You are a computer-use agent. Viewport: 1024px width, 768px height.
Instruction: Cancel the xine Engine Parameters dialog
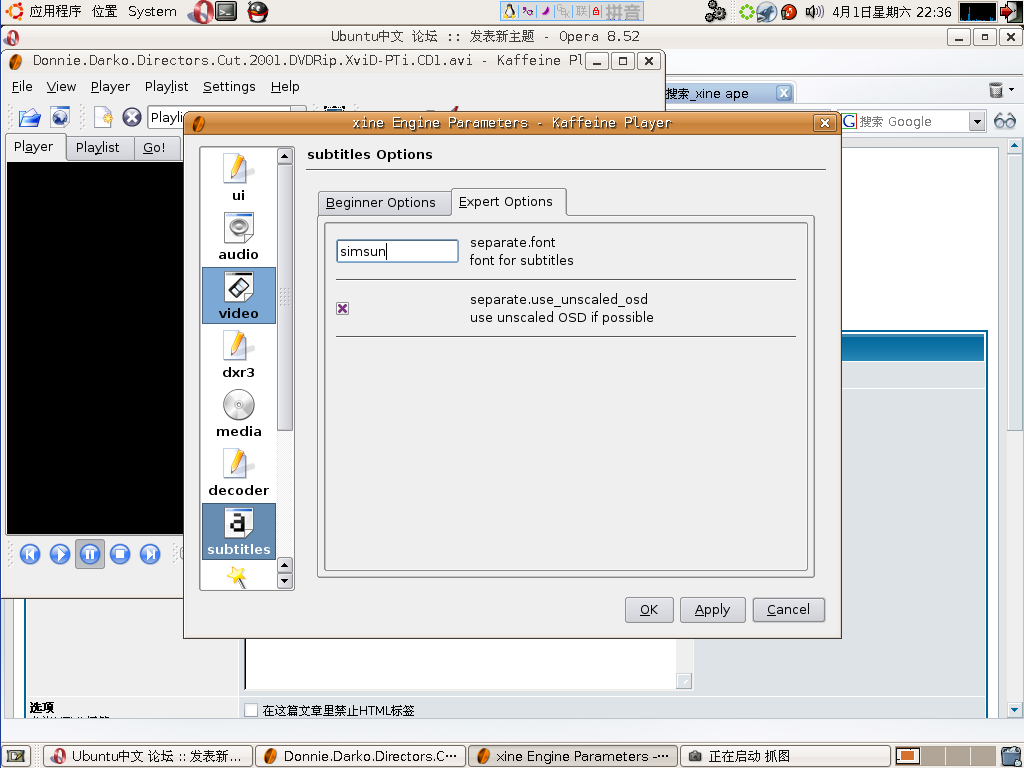pyautogui.click(x=788, y=610)
